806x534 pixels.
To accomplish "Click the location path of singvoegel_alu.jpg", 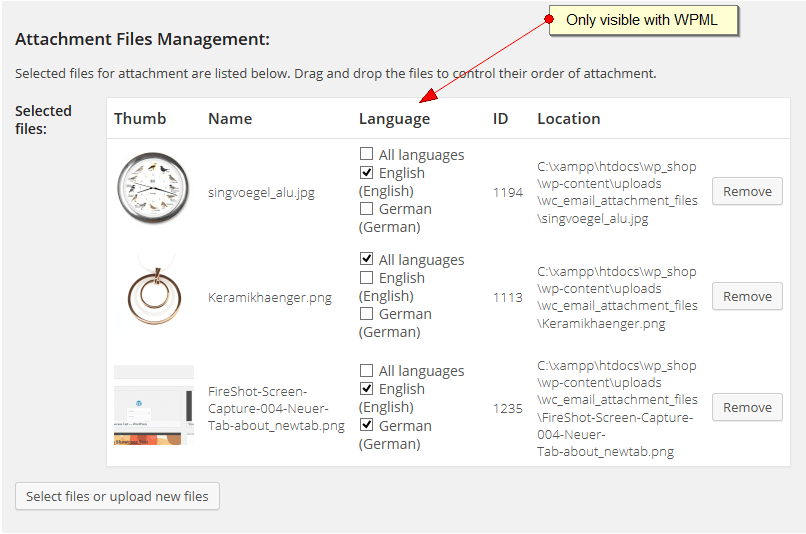I will 617,192.
